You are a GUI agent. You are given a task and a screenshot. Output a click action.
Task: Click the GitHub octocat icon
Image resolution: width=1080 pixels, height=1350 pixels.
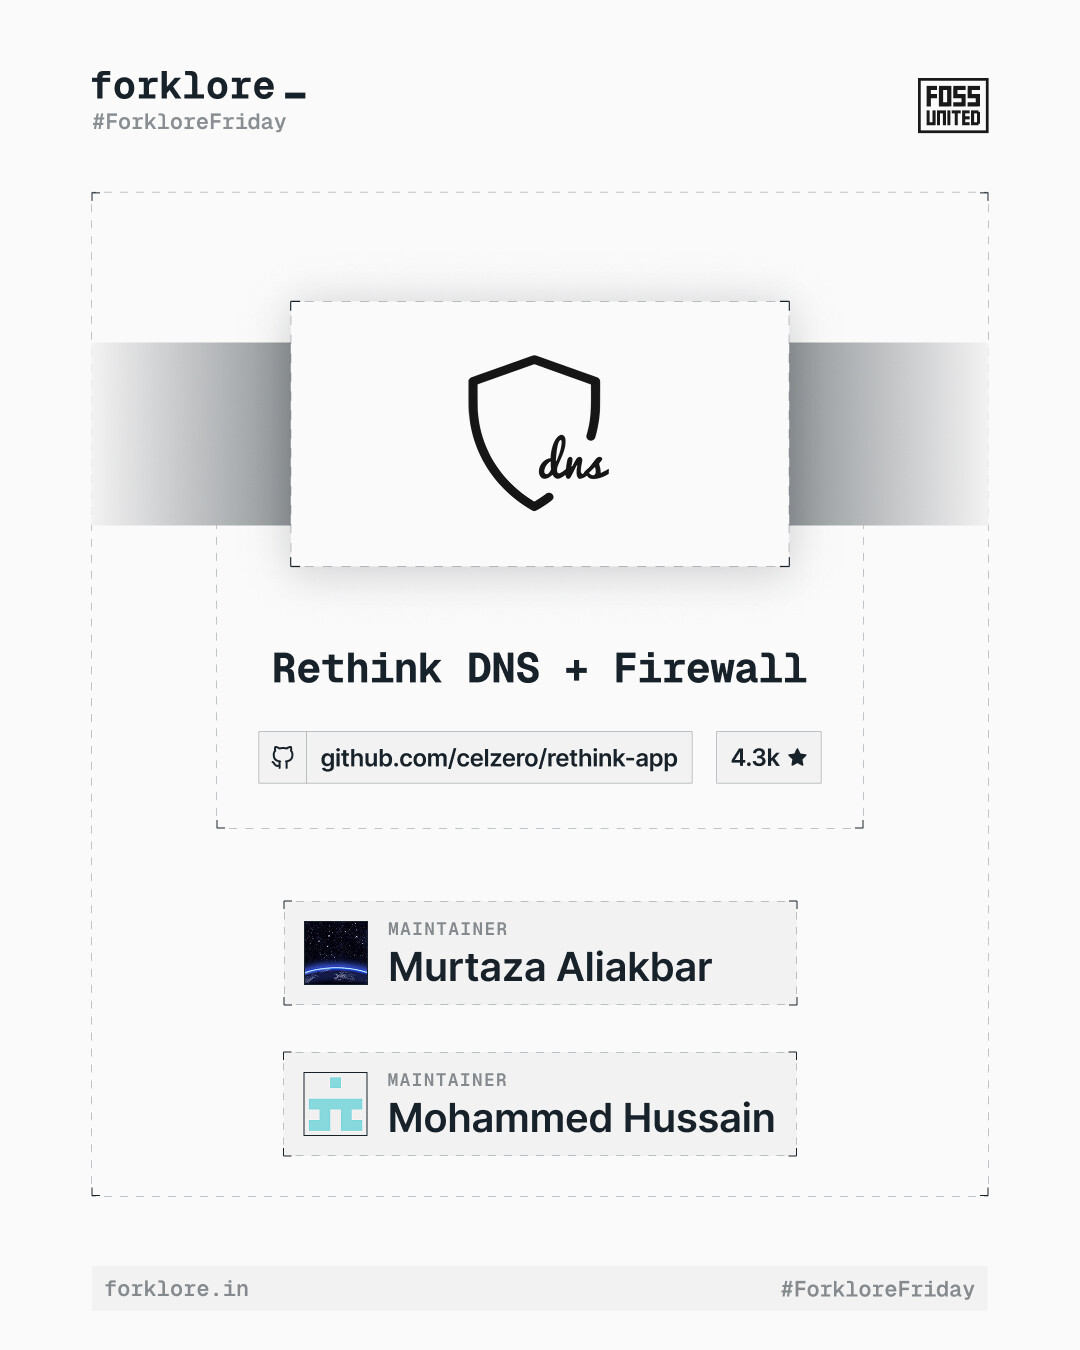[x=283, y=757]
